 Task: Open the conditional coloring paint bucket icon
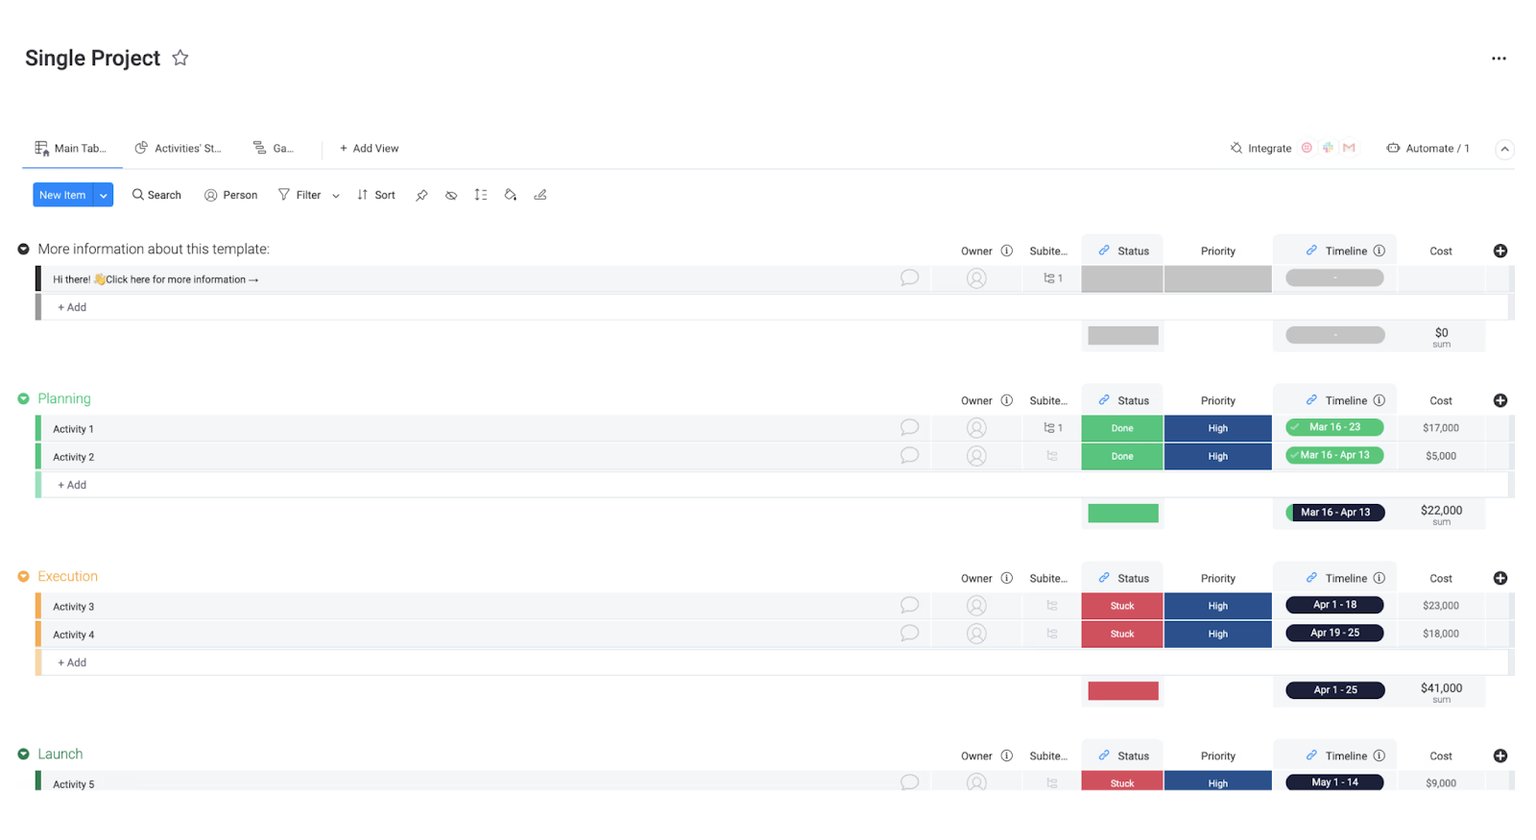click(510, 195)
